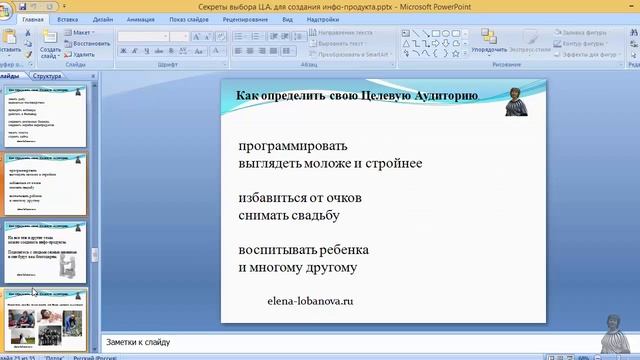The image size is (640, 360).
Task: Click the Cut scissors icon
Action: [28, 33]
